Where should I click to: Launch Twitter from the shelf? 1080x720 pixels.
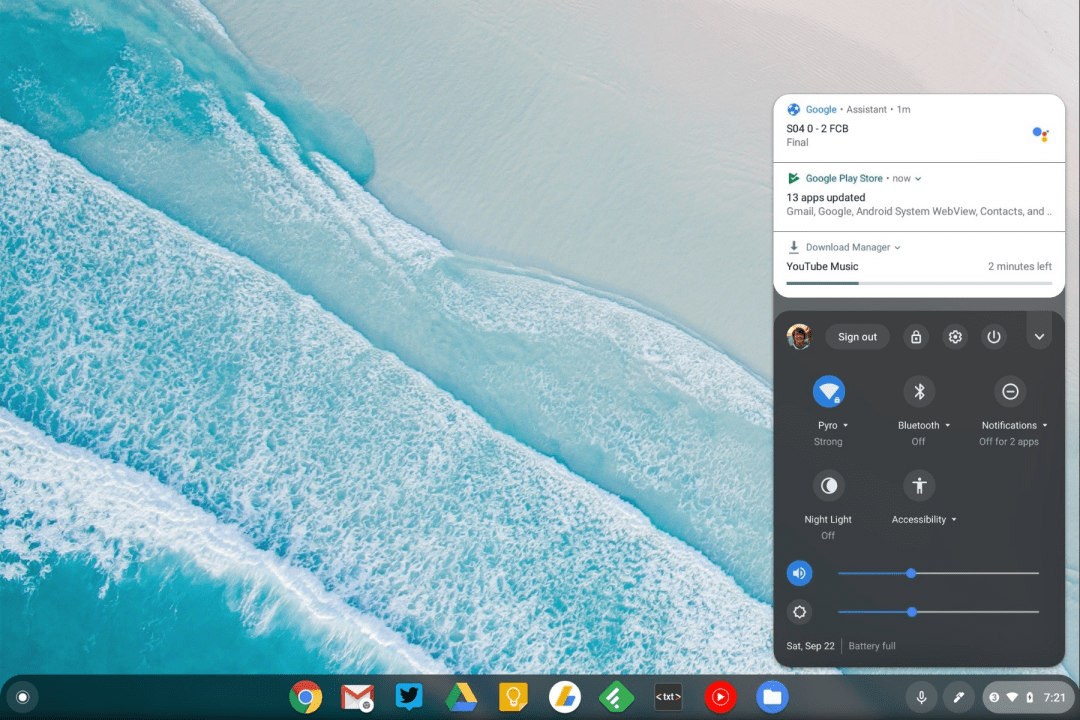click(x=409, y=697)
